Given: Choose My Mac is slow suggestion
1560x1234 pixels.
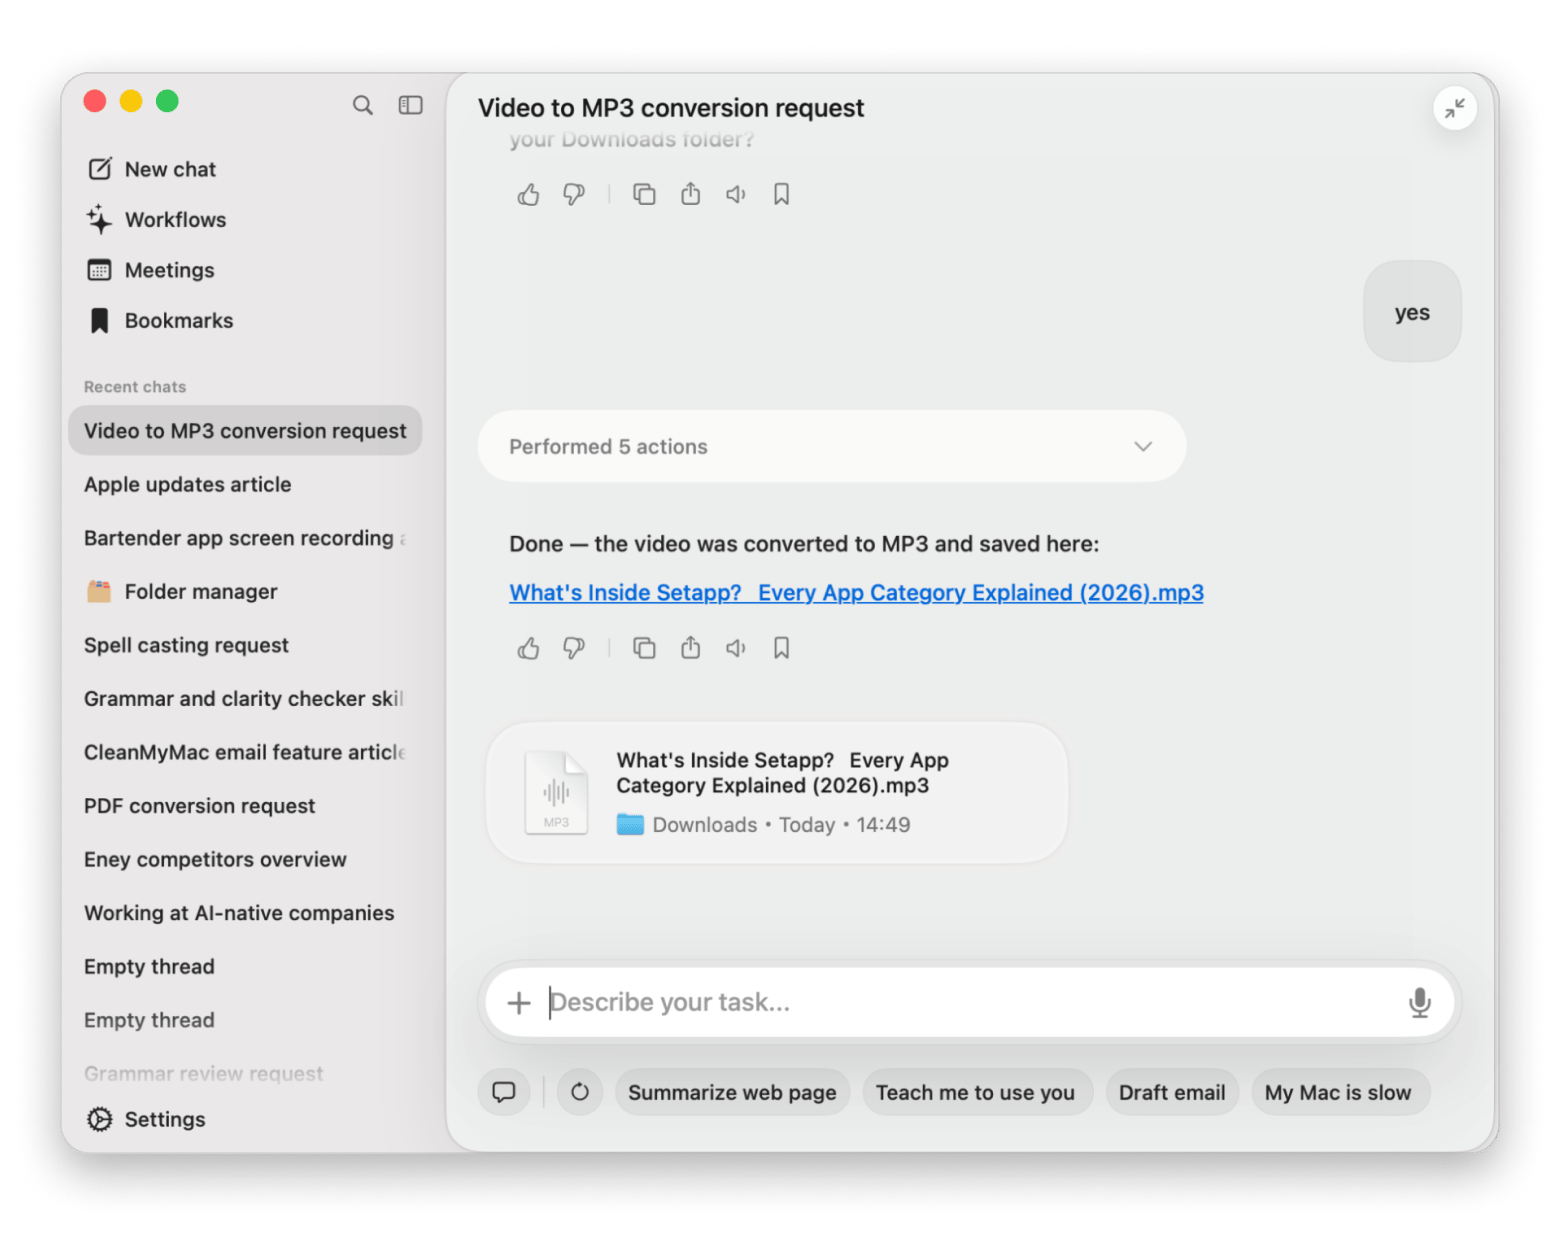Looking at the screenshot, I should 1339,1092.
